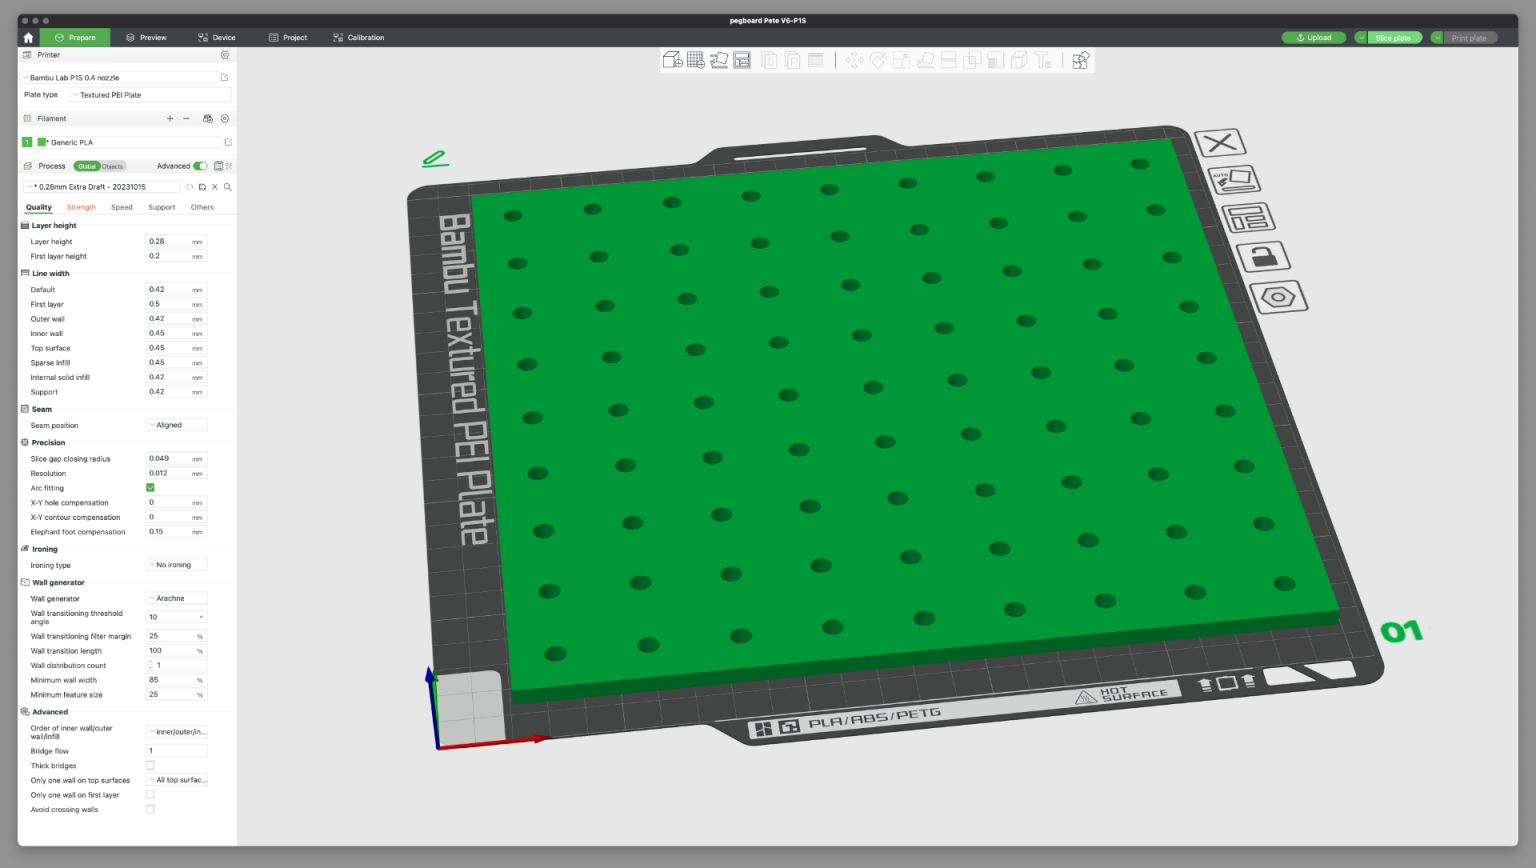Screen dimensions: 1536x868
Task: Open the Wall generator dropdown
Action: pyautogui.click(x=176, y=597)
